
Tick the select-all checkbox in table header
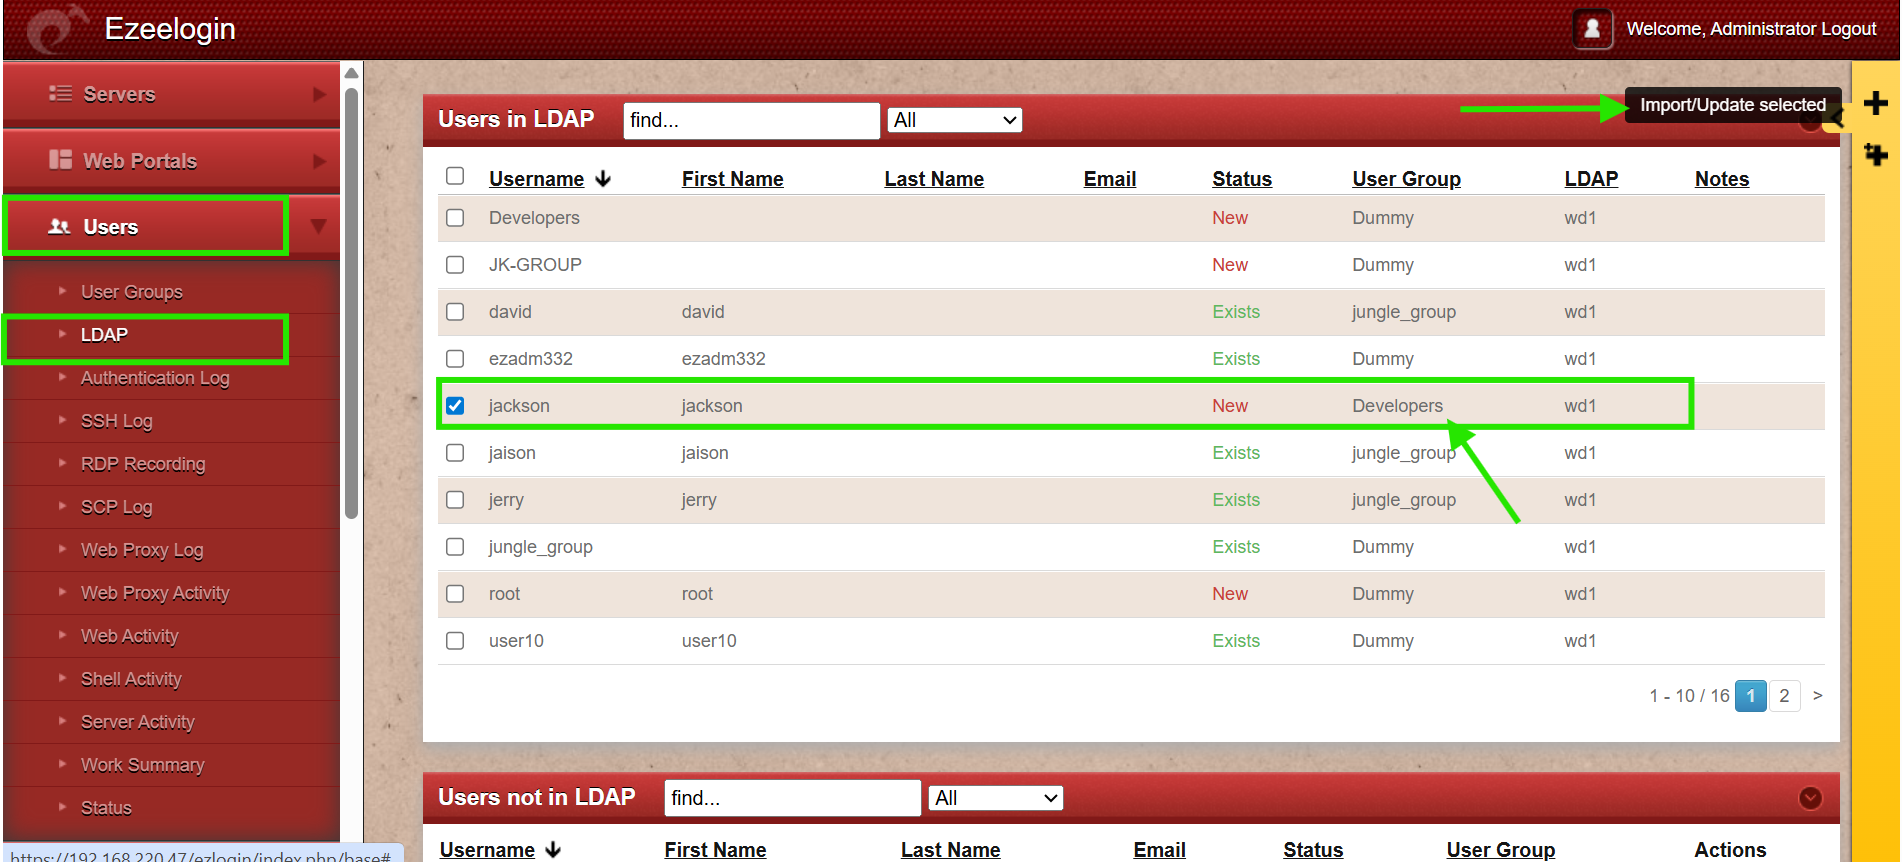pyautogui.click(x=455, y=176)
